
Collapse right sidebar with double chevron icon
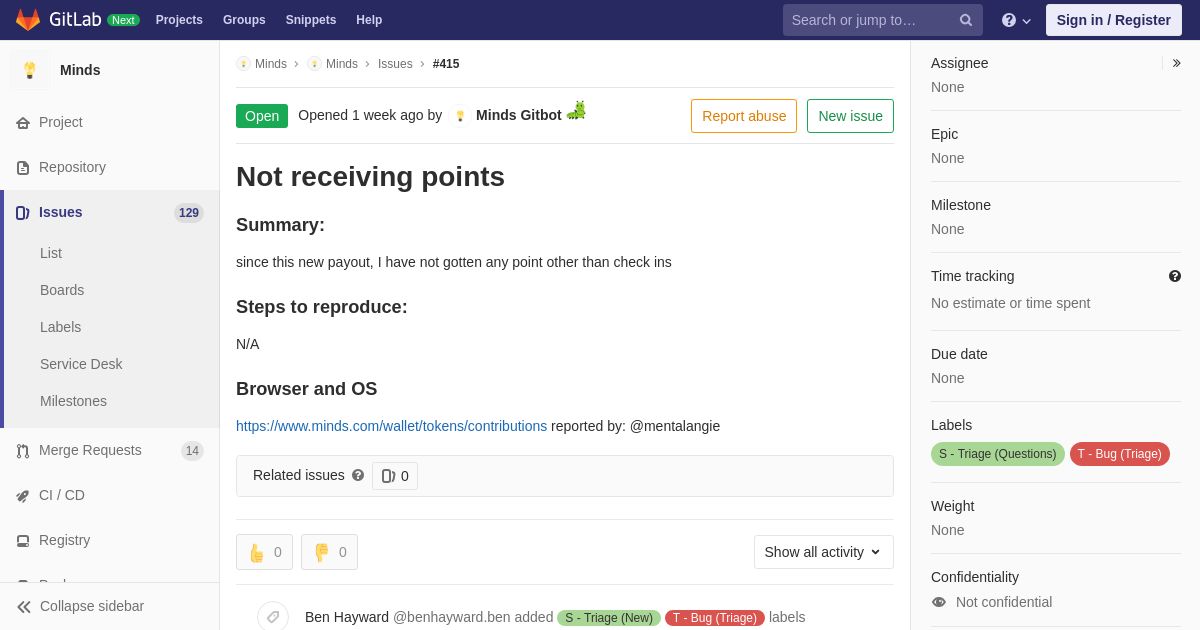point(1176,63)
